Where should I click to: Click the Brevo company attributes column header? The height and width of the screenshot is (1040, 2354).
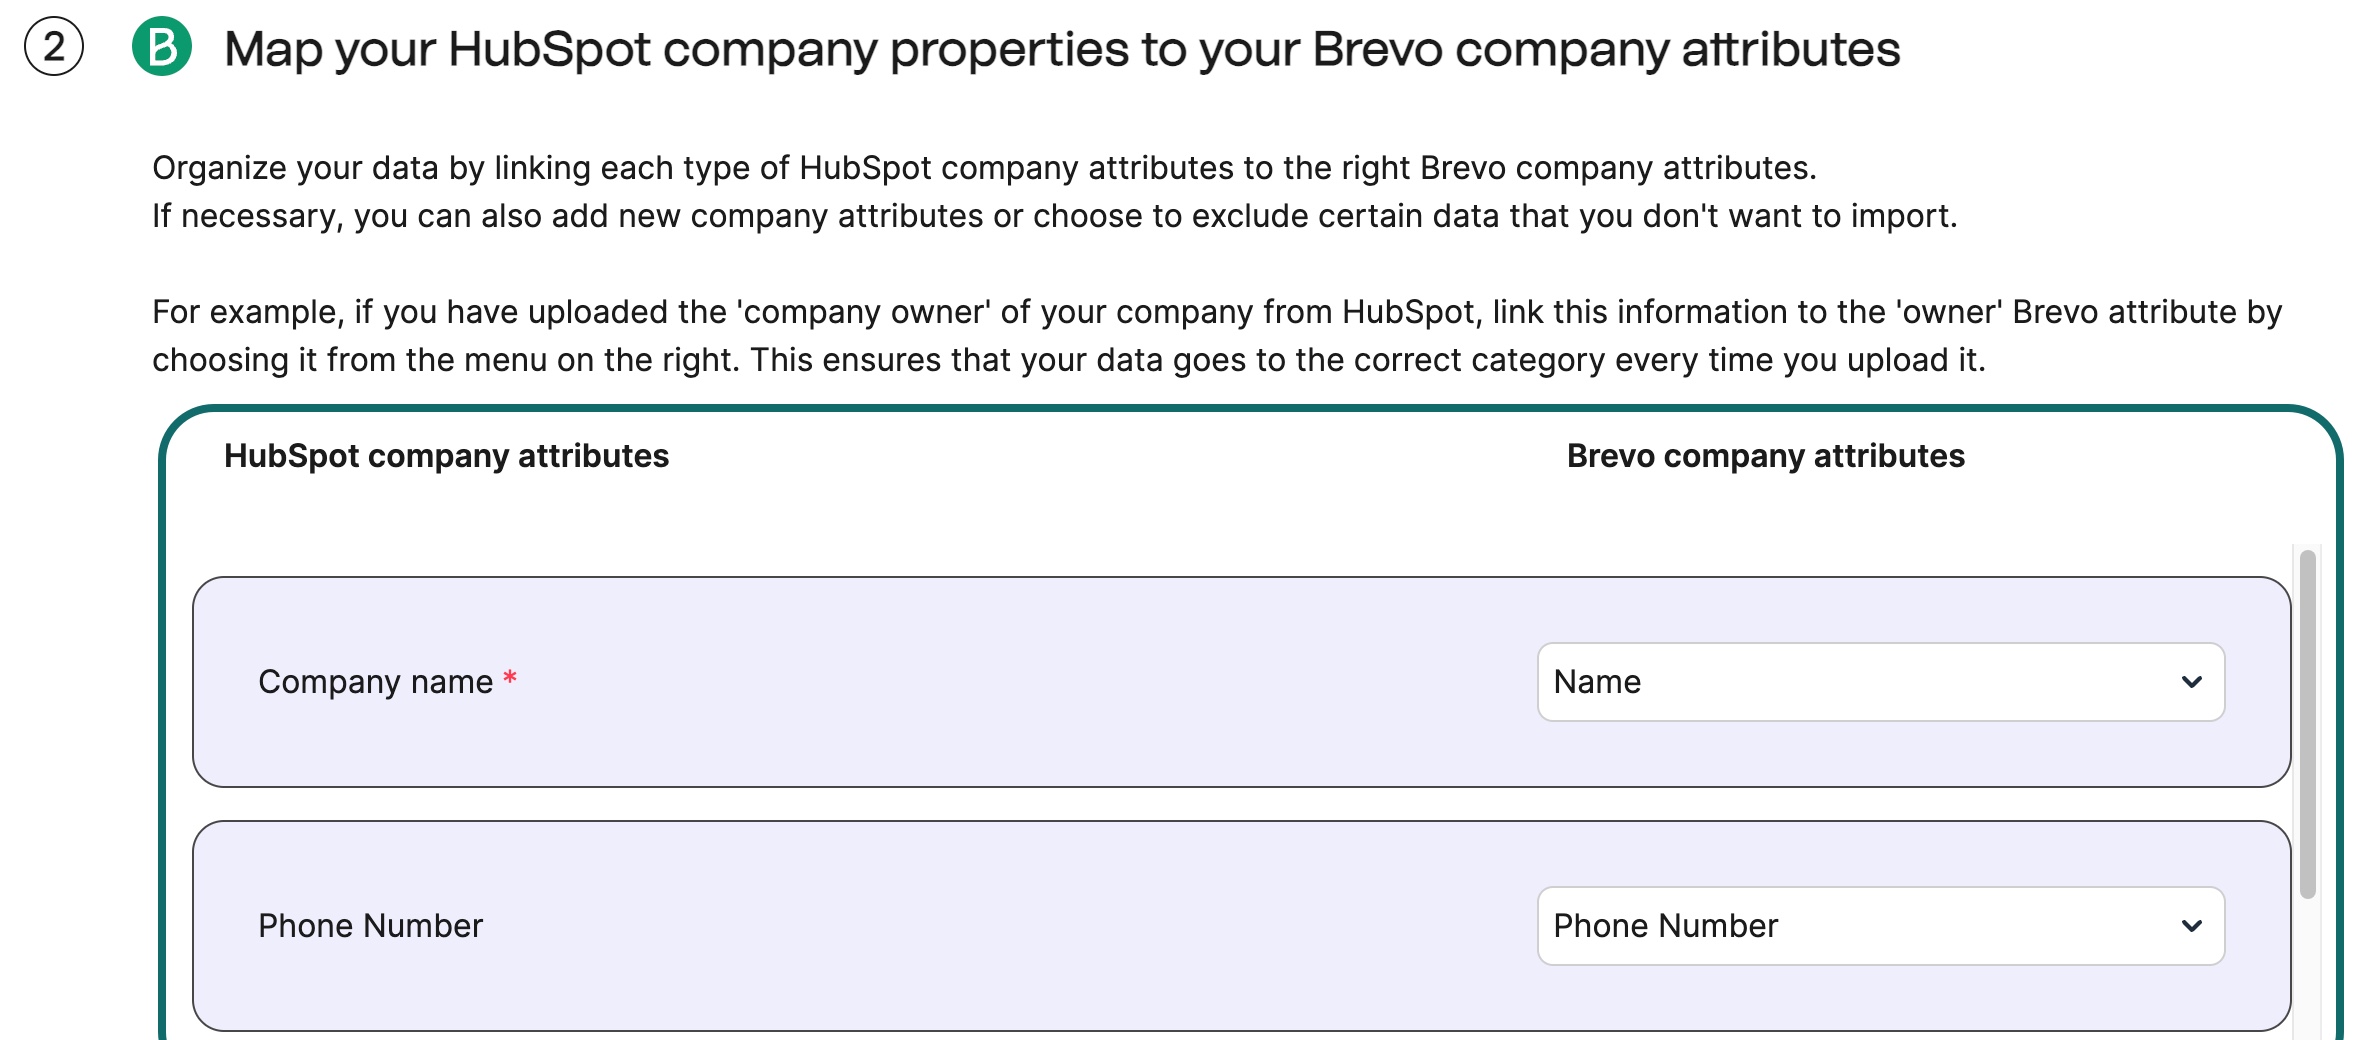[1765, 456]
